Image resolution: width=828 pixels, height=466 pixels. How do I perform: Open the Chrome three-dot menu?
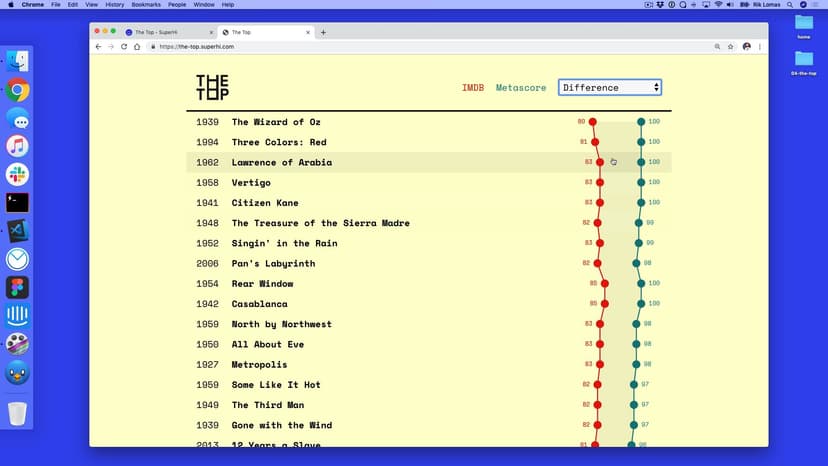760,47
